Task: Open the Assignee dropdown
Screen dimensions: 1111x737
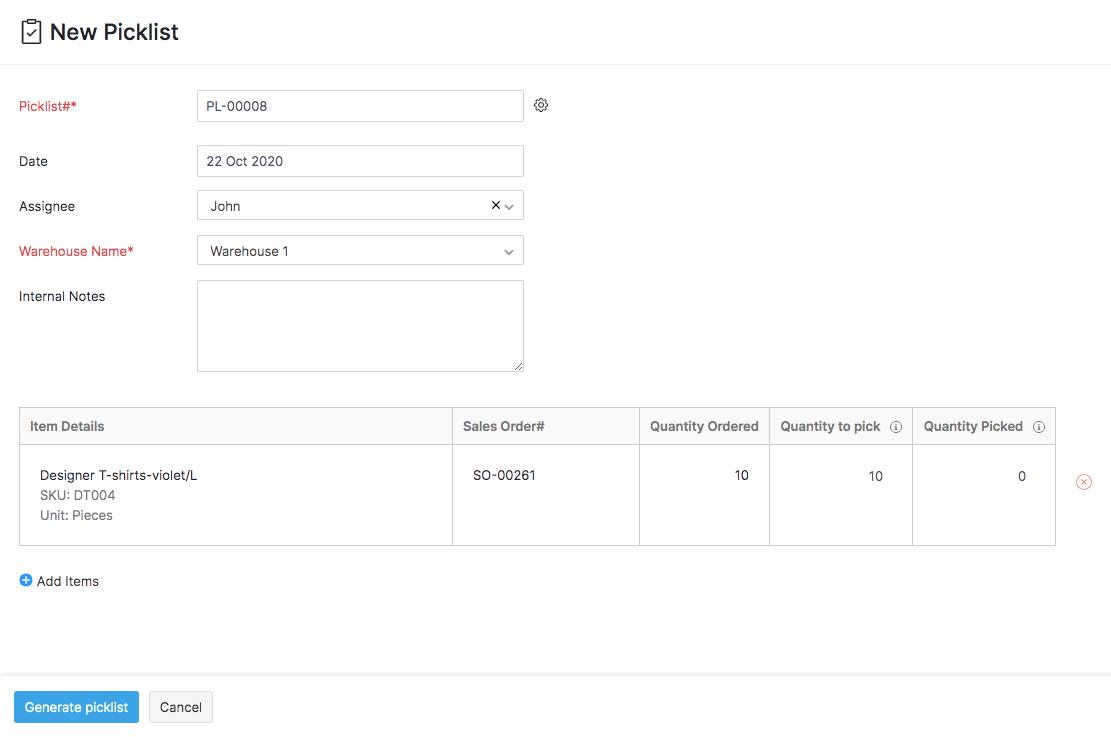Action: [x=509, y=205]
